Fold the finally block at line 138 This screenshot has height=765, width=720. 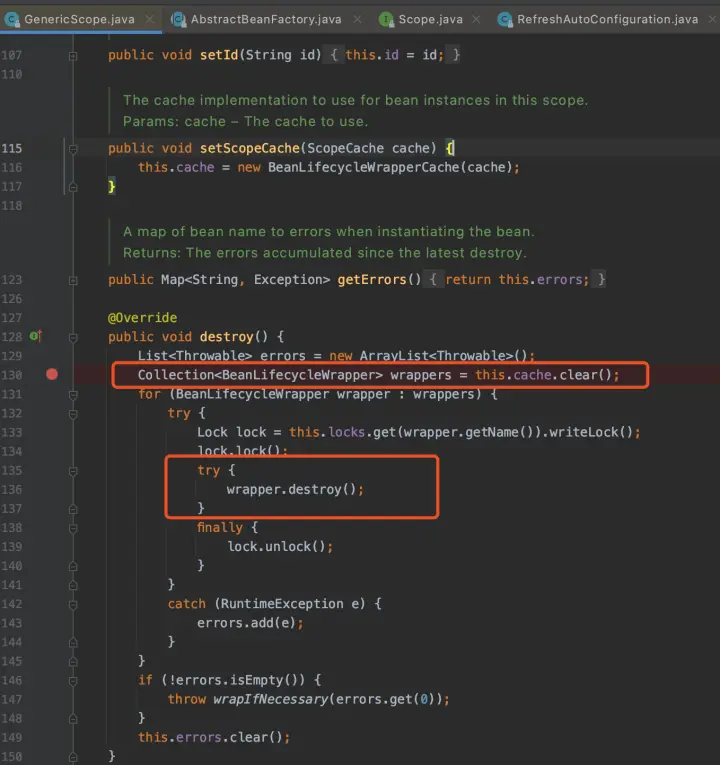click(x=73, y=527)
